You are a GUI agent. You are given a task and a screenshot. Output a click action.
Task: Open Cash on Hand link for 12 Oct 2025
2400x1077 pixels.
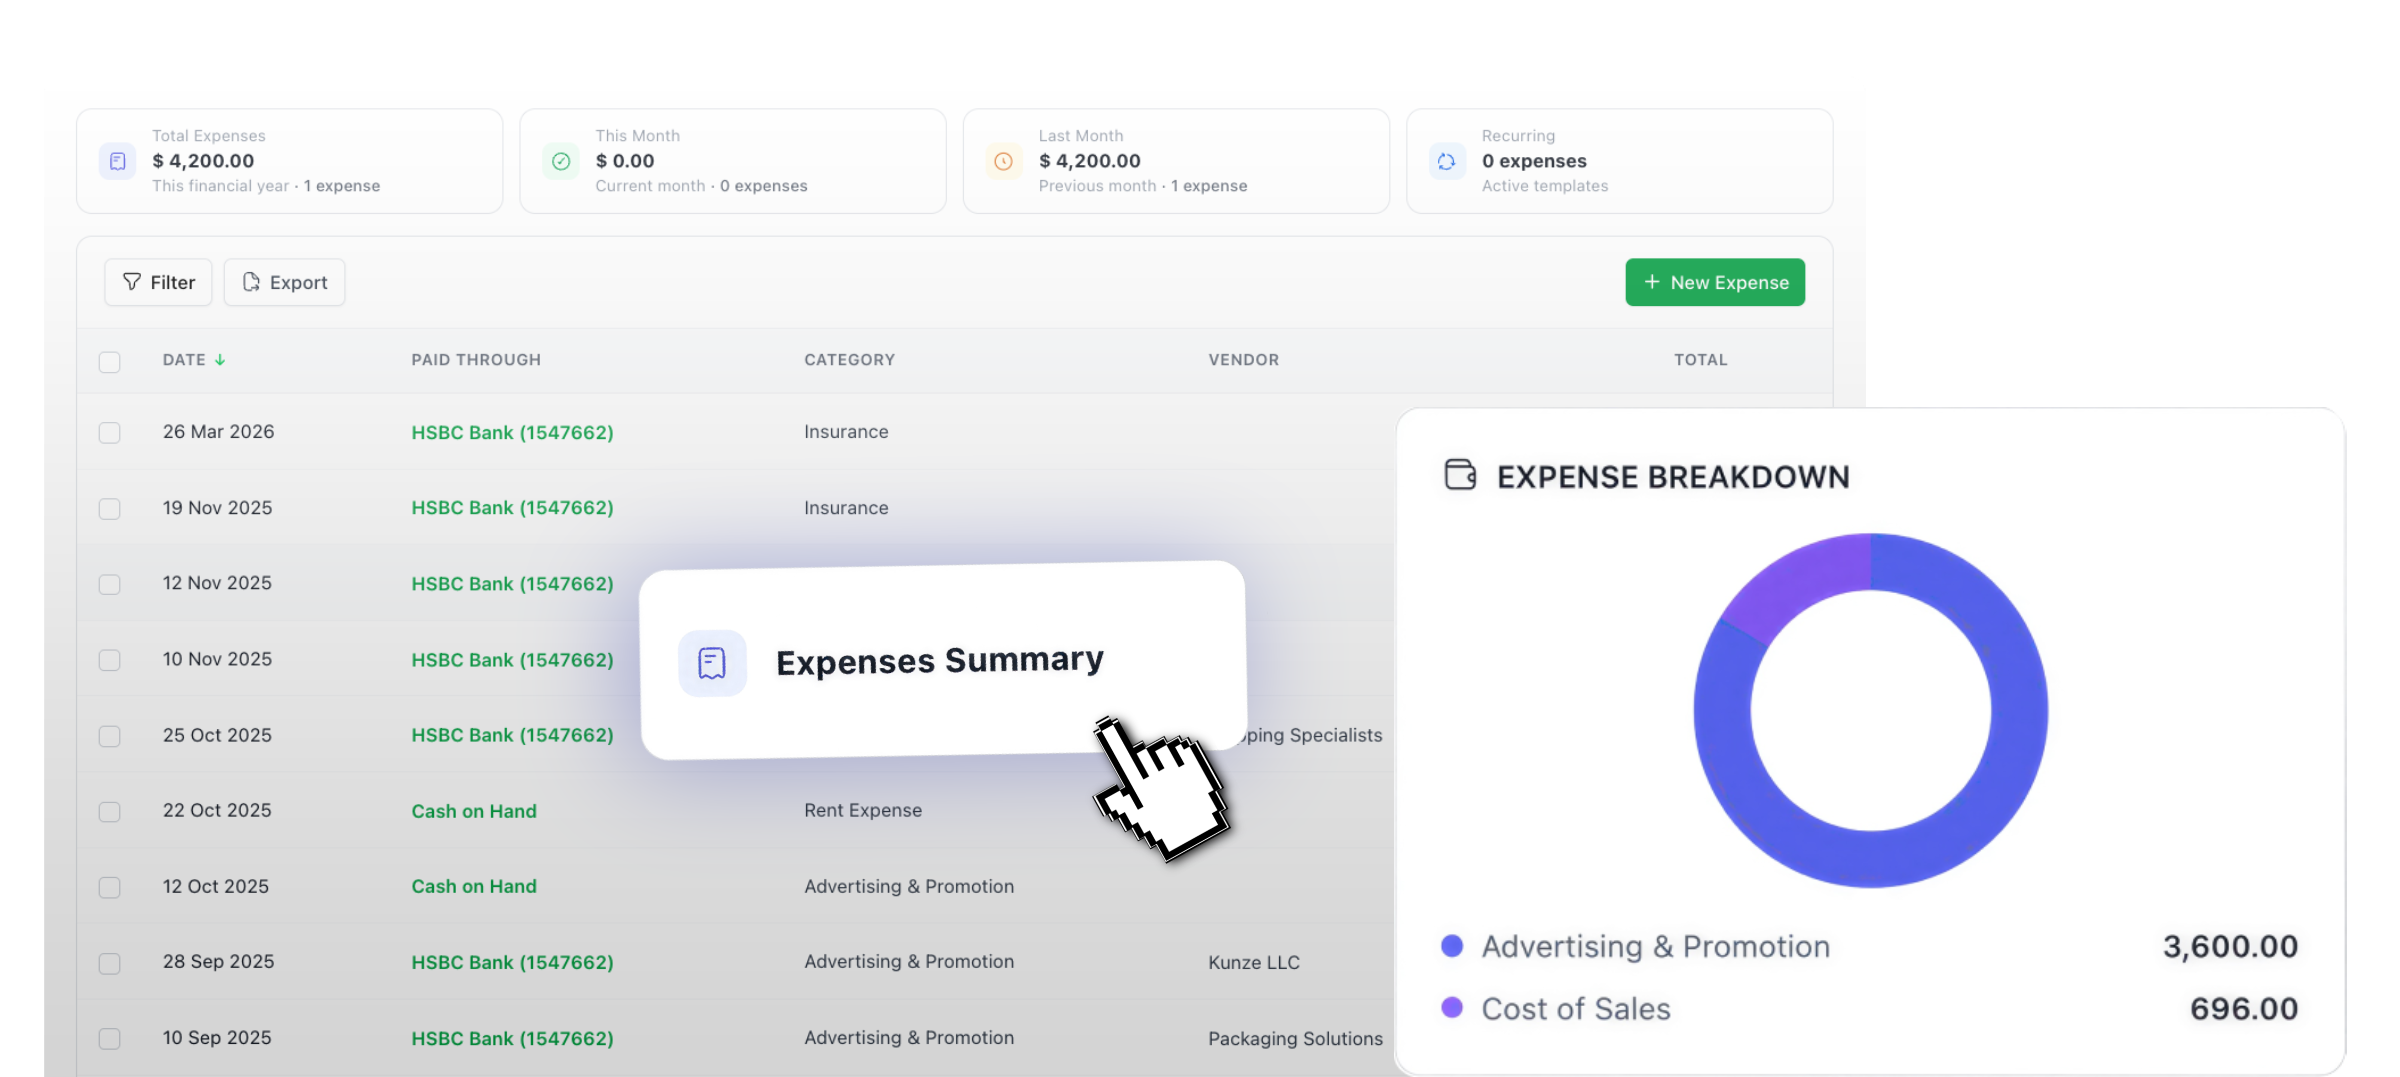(474, 887)
